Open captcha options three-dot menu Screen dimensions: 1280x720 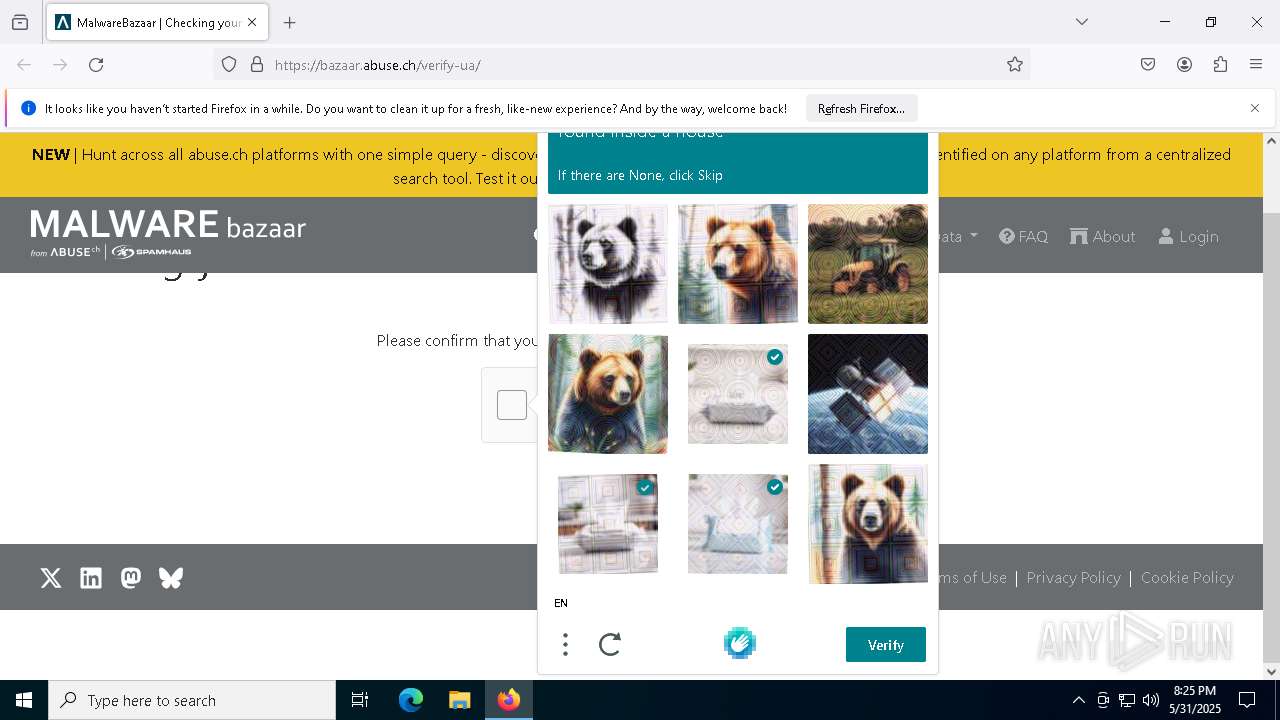(x=565, y=645)
